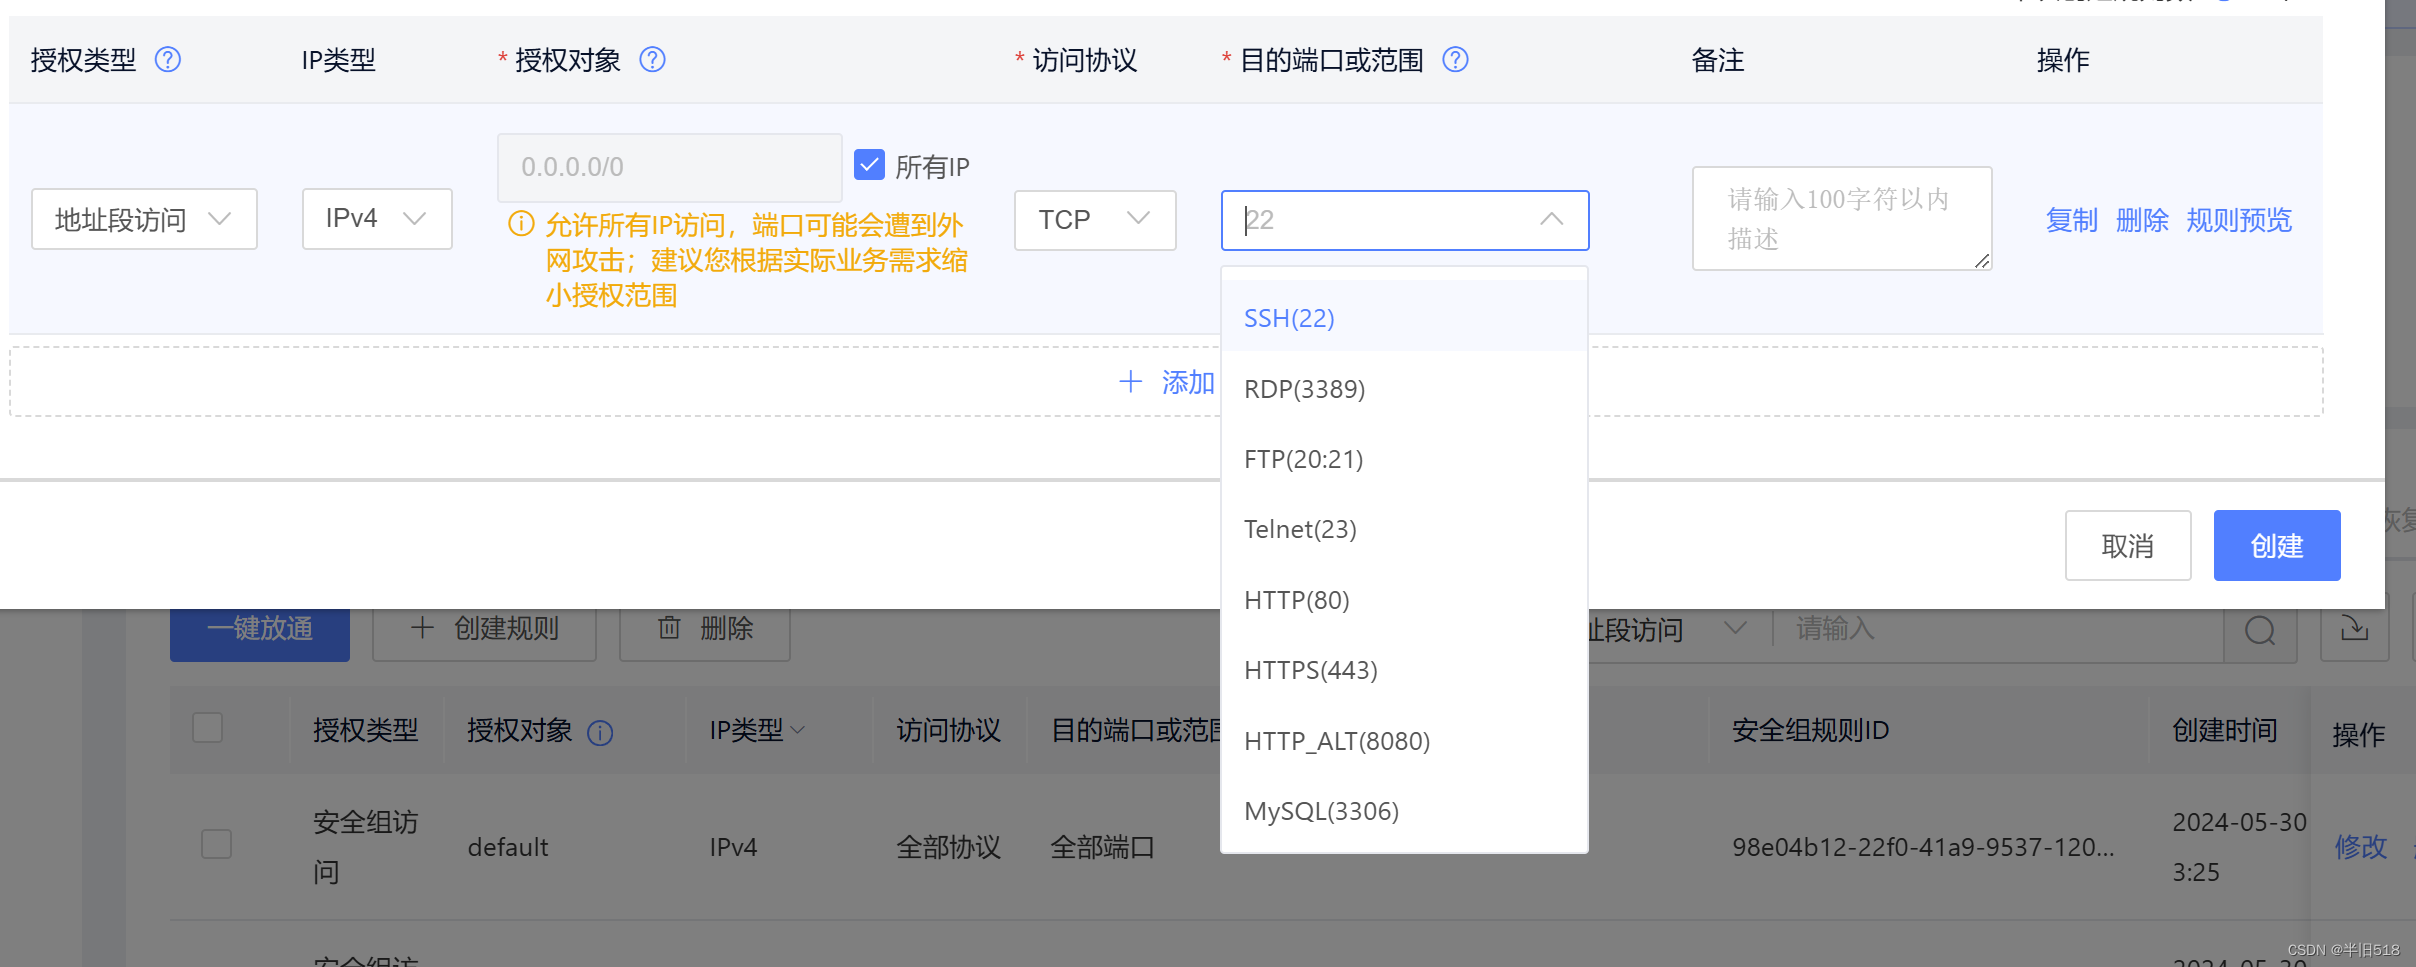Click the 规则预览 link
This screenshot has height=967, width=2416.
2238,220
